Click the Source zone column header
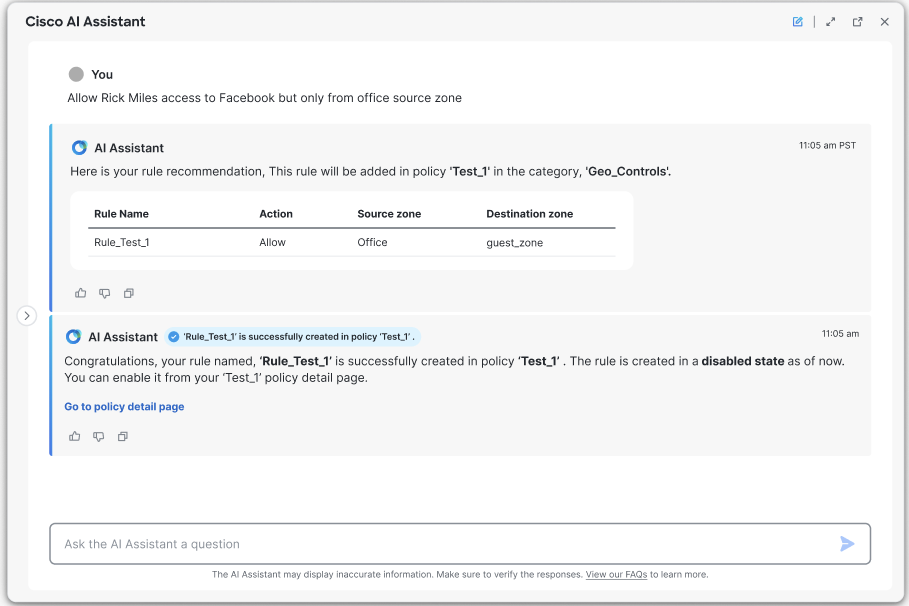 point(389,213)
